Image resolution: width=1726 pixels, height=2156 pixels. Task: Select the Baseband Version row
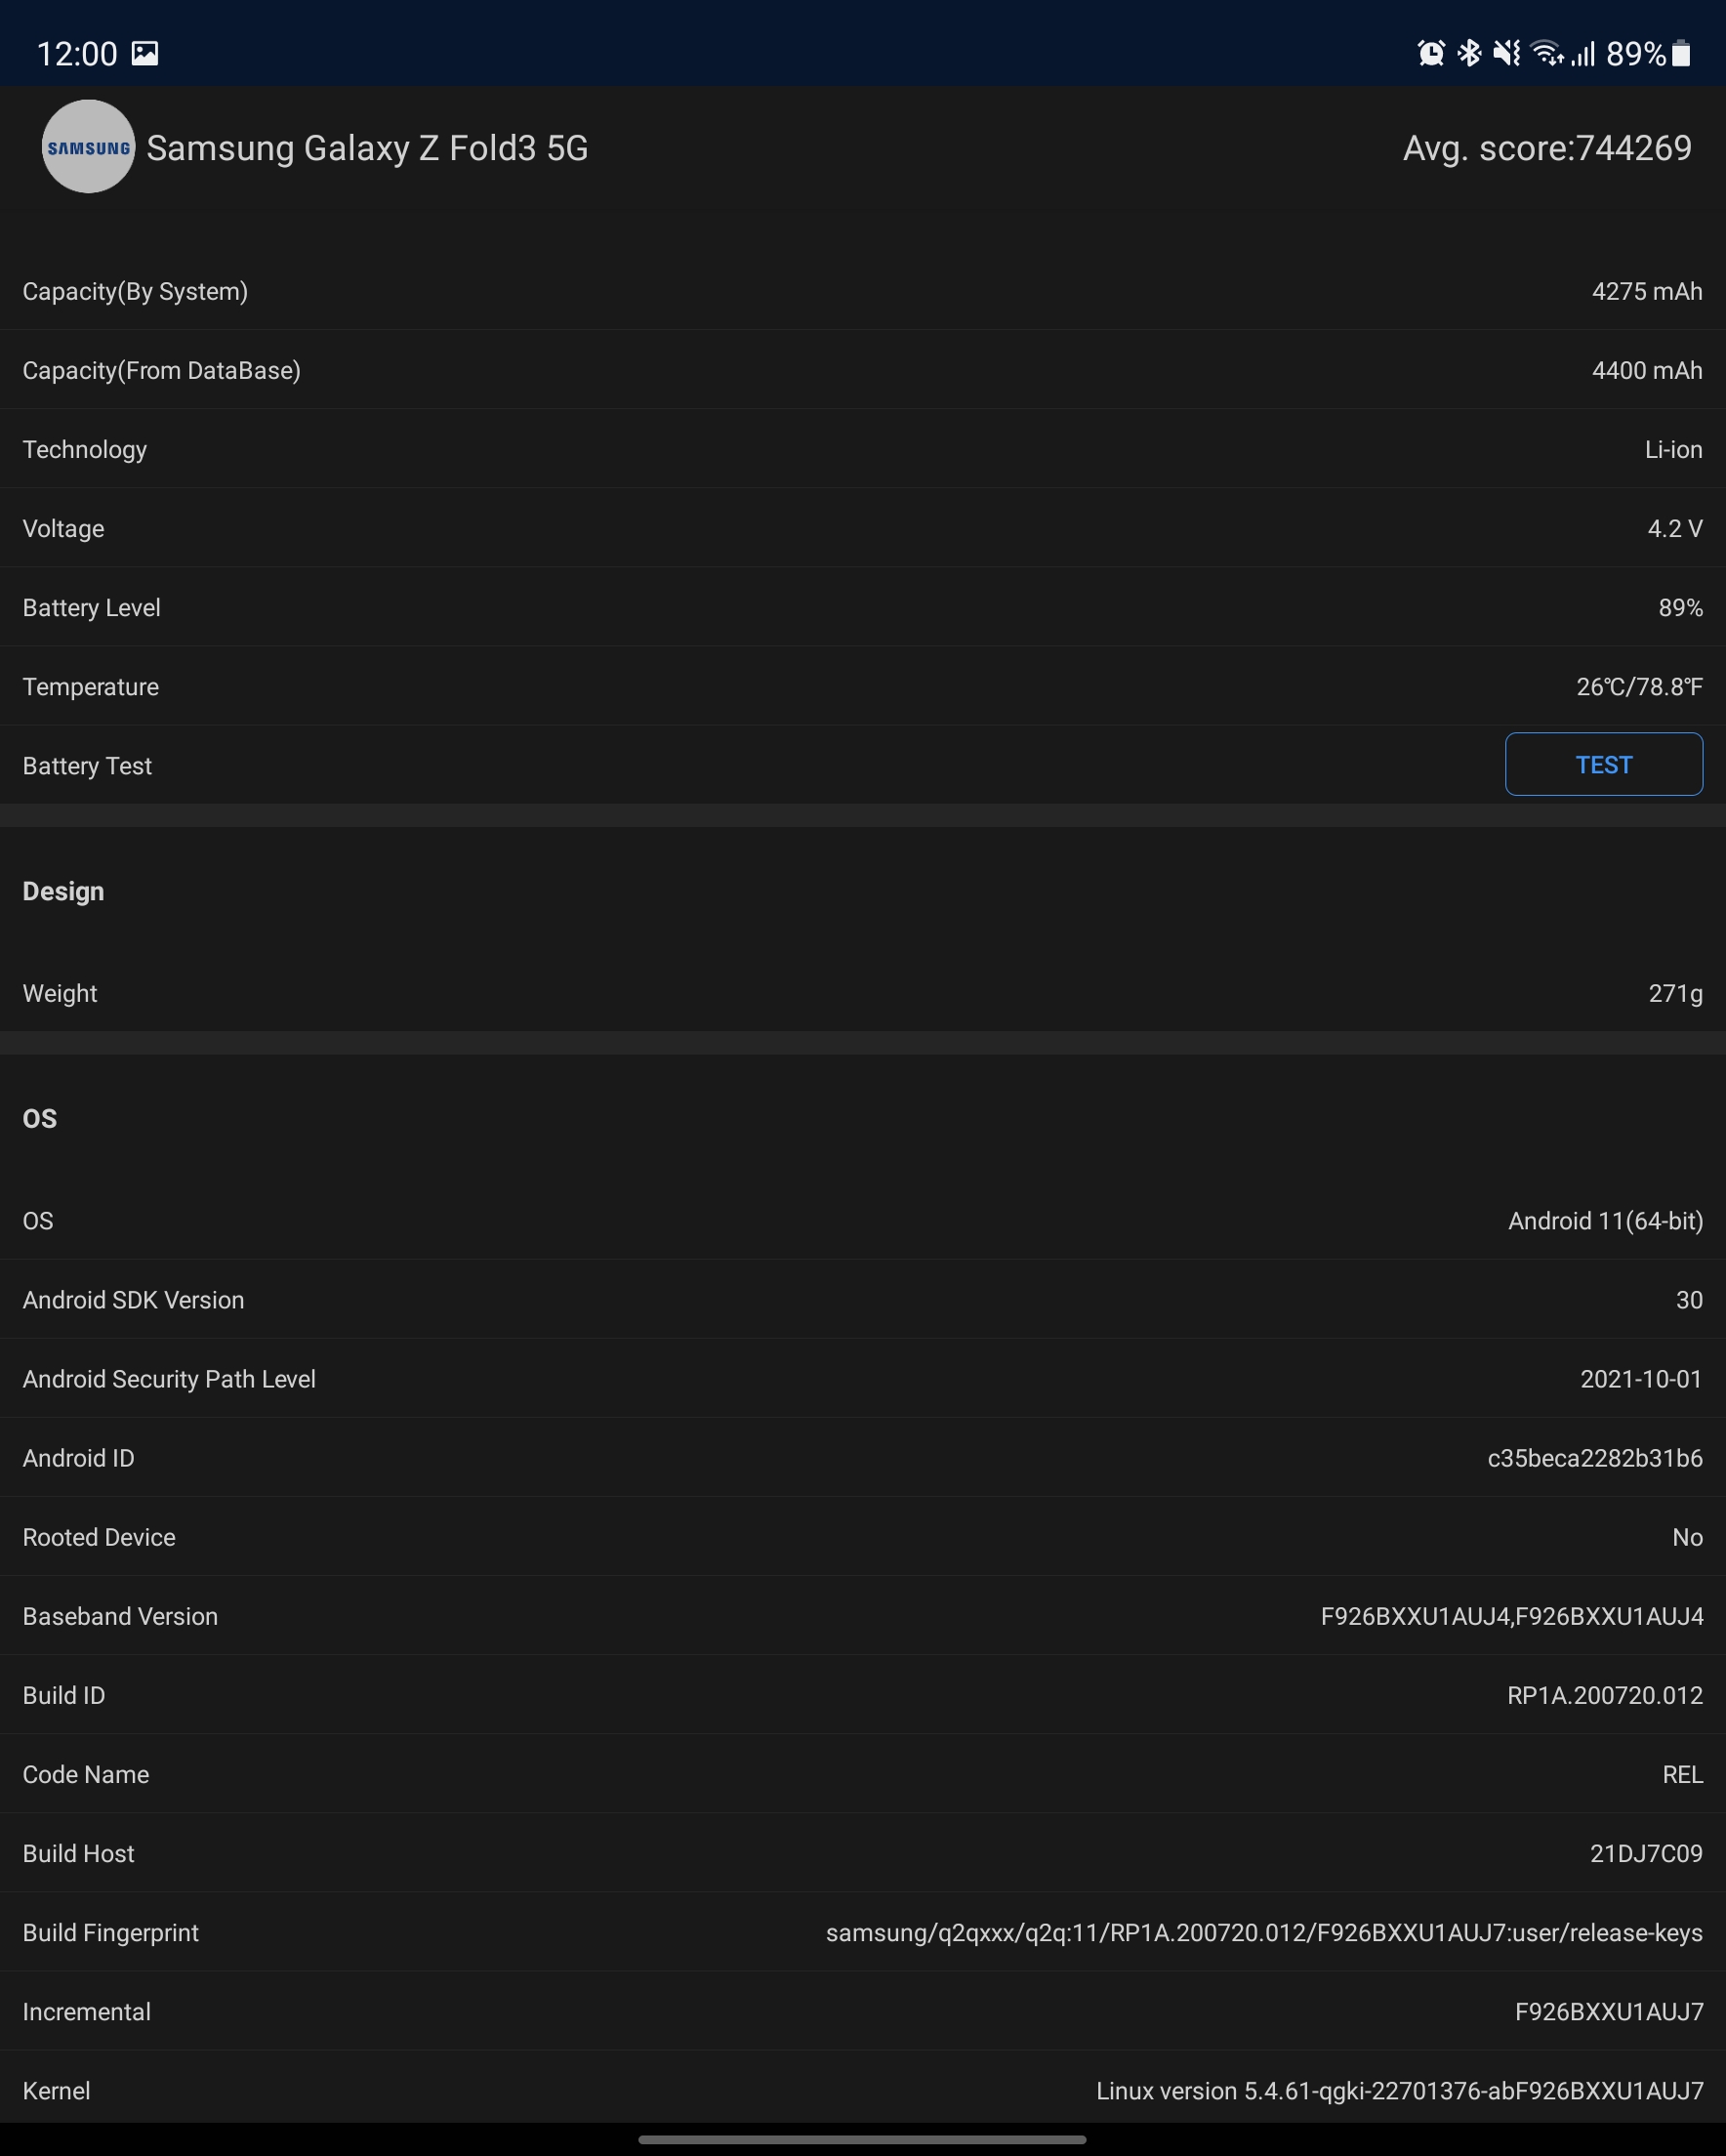tap(863, 1616)
